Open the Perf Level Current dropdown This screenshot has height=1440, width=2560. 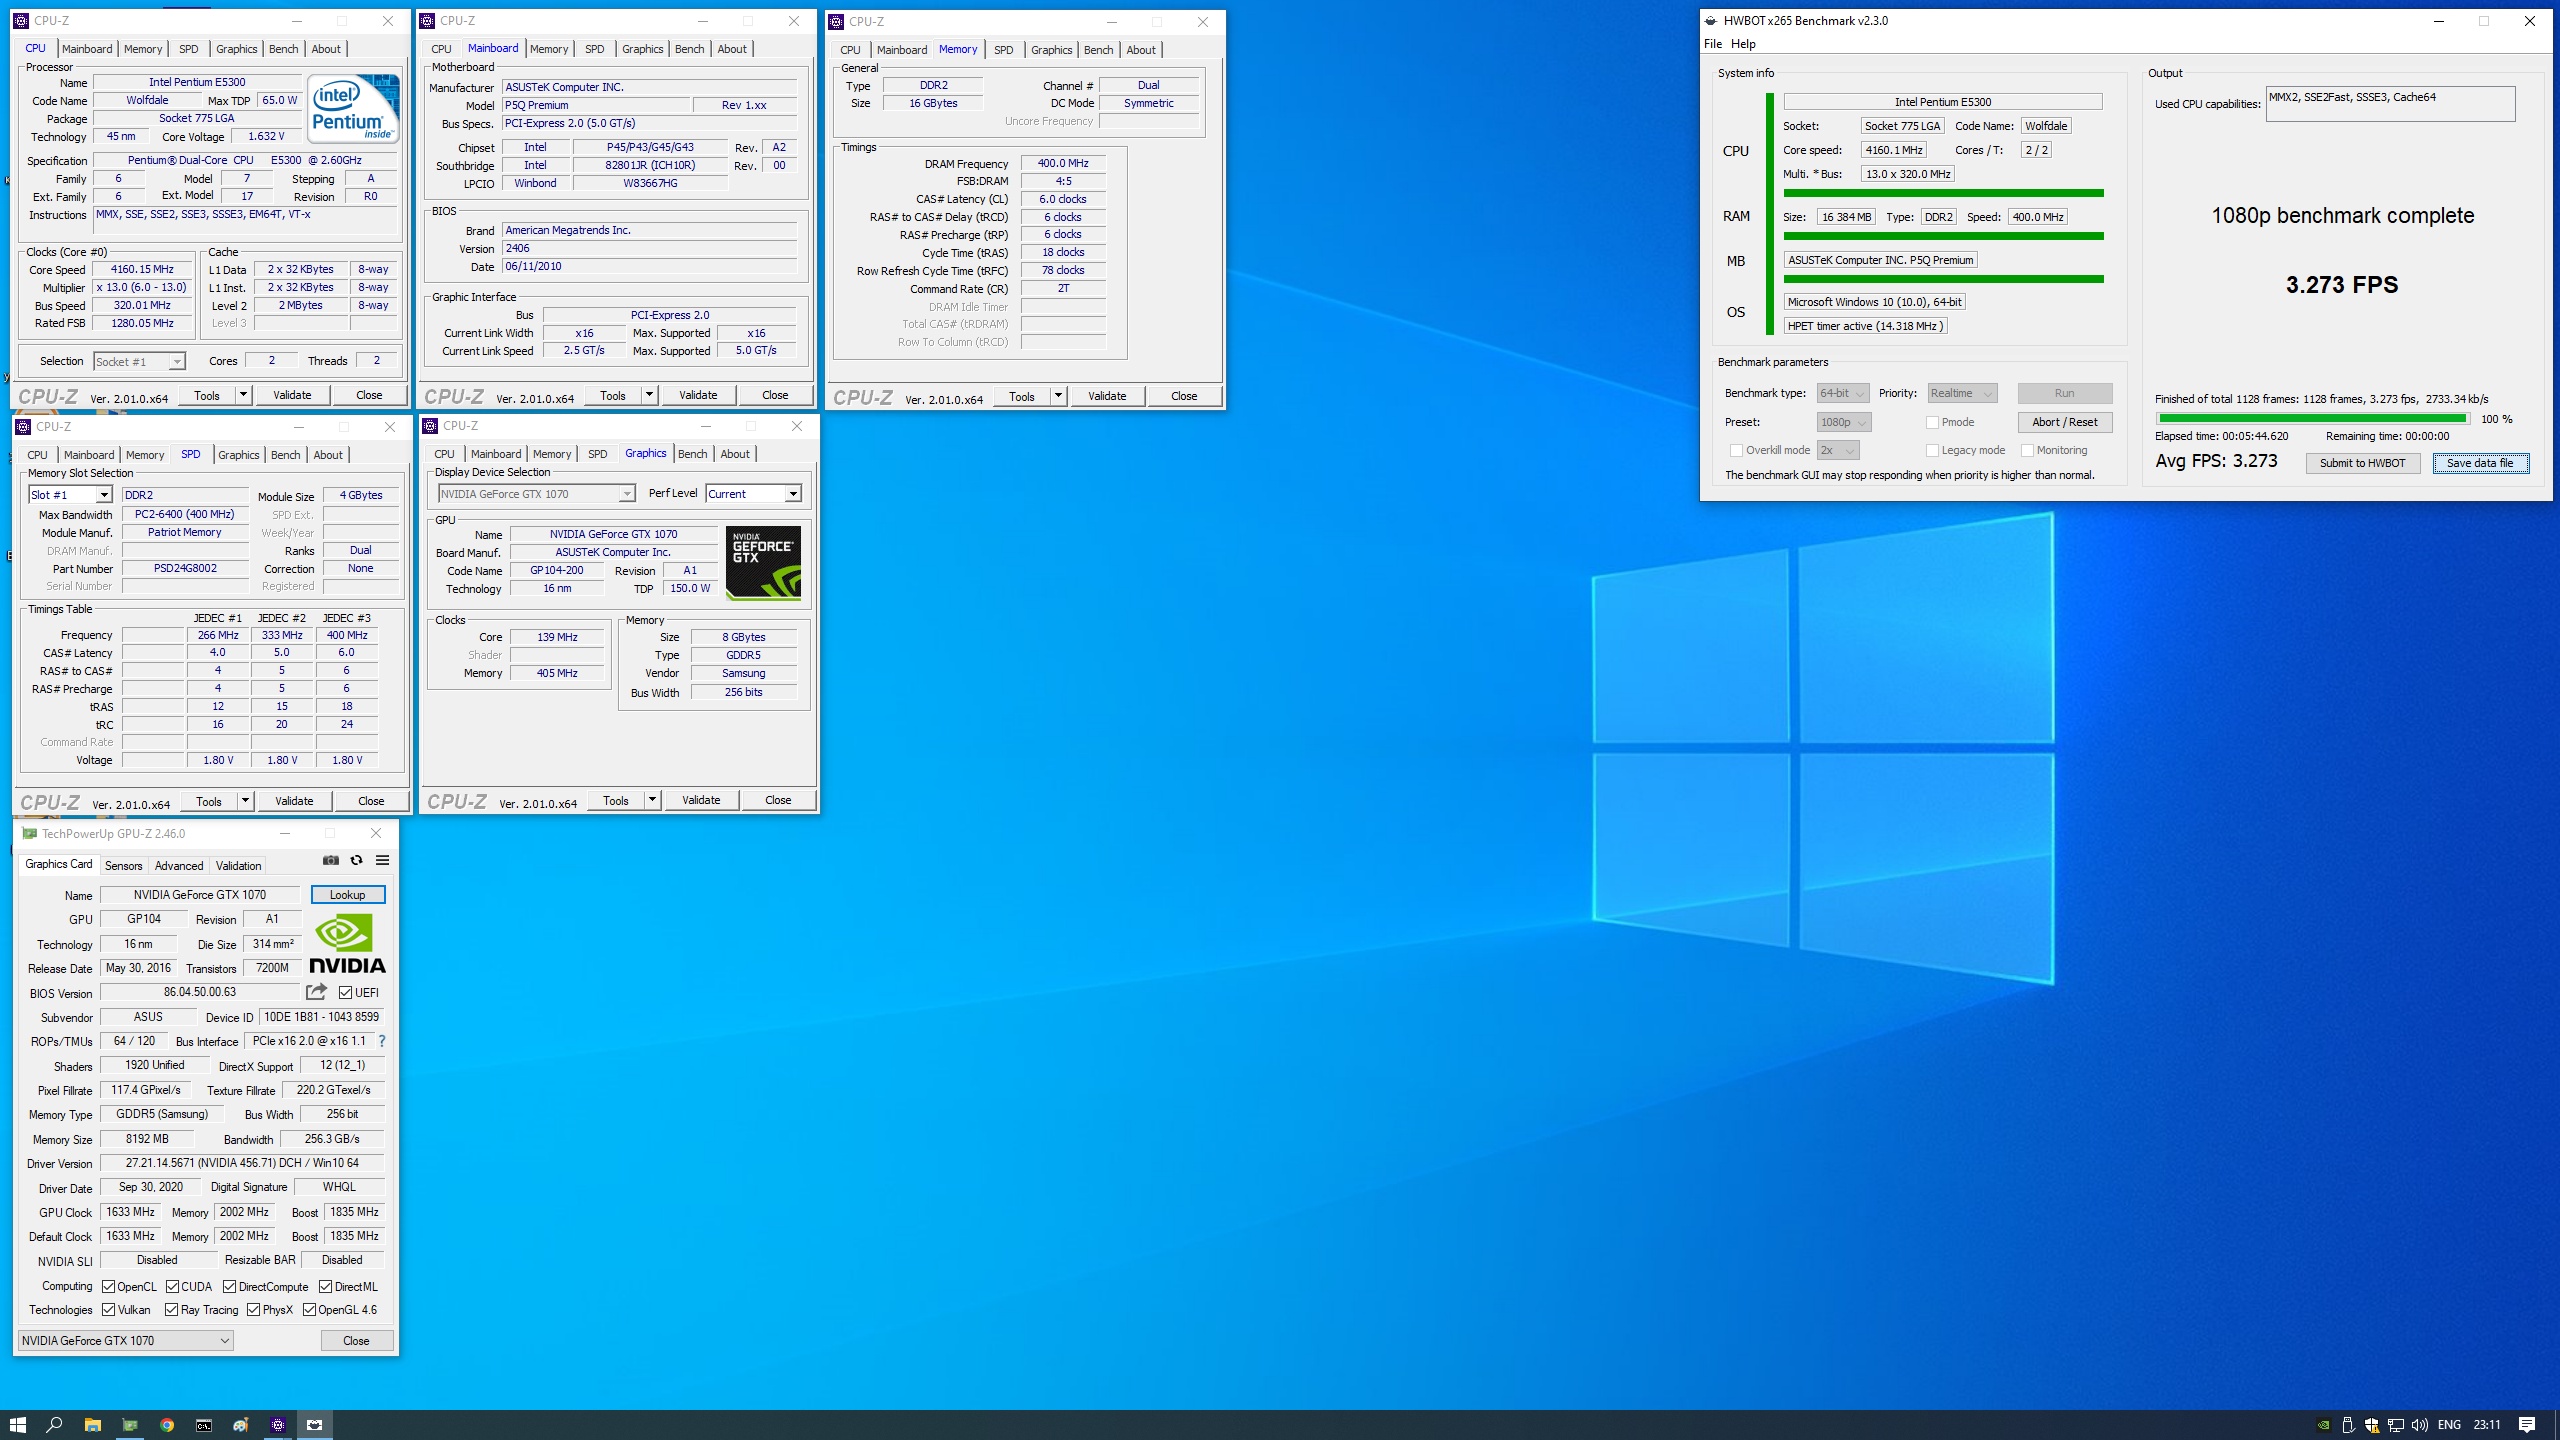point(753,493)
